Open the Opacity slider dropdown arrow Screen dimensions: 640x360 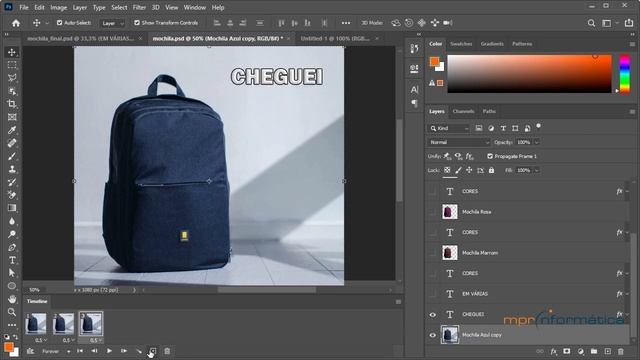(537, 142)
